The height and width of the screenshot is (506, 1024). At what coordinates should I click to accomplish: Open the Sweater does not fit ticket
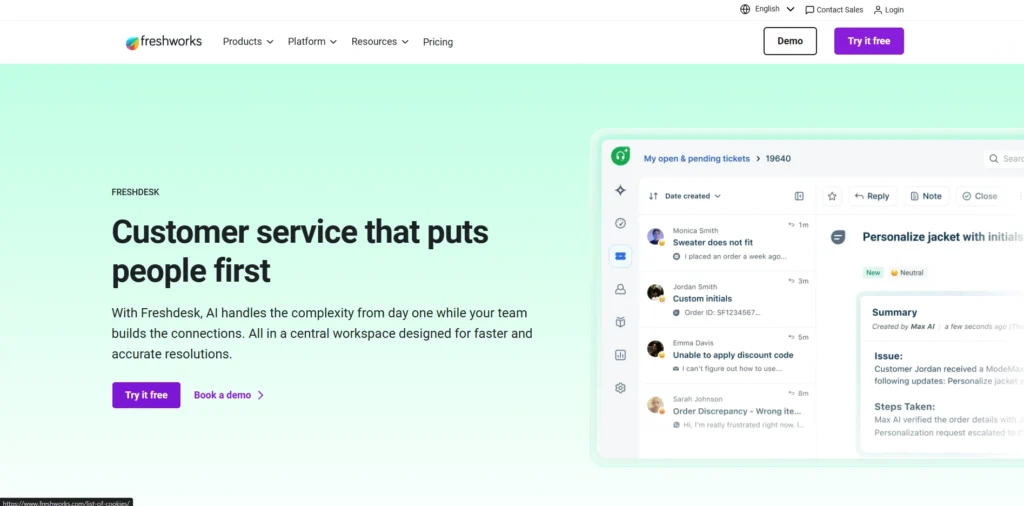[x=712, y=242]
